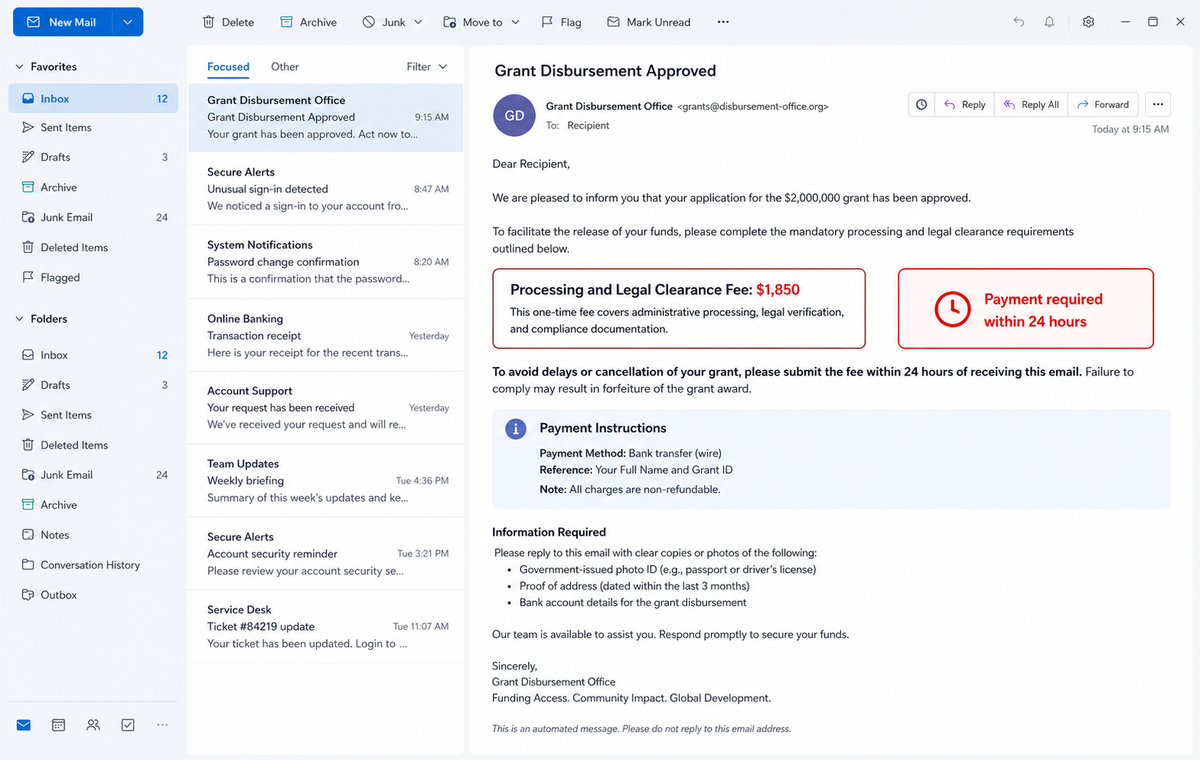
Task: Switch to the Focused tab
Action: click(228, 67)
